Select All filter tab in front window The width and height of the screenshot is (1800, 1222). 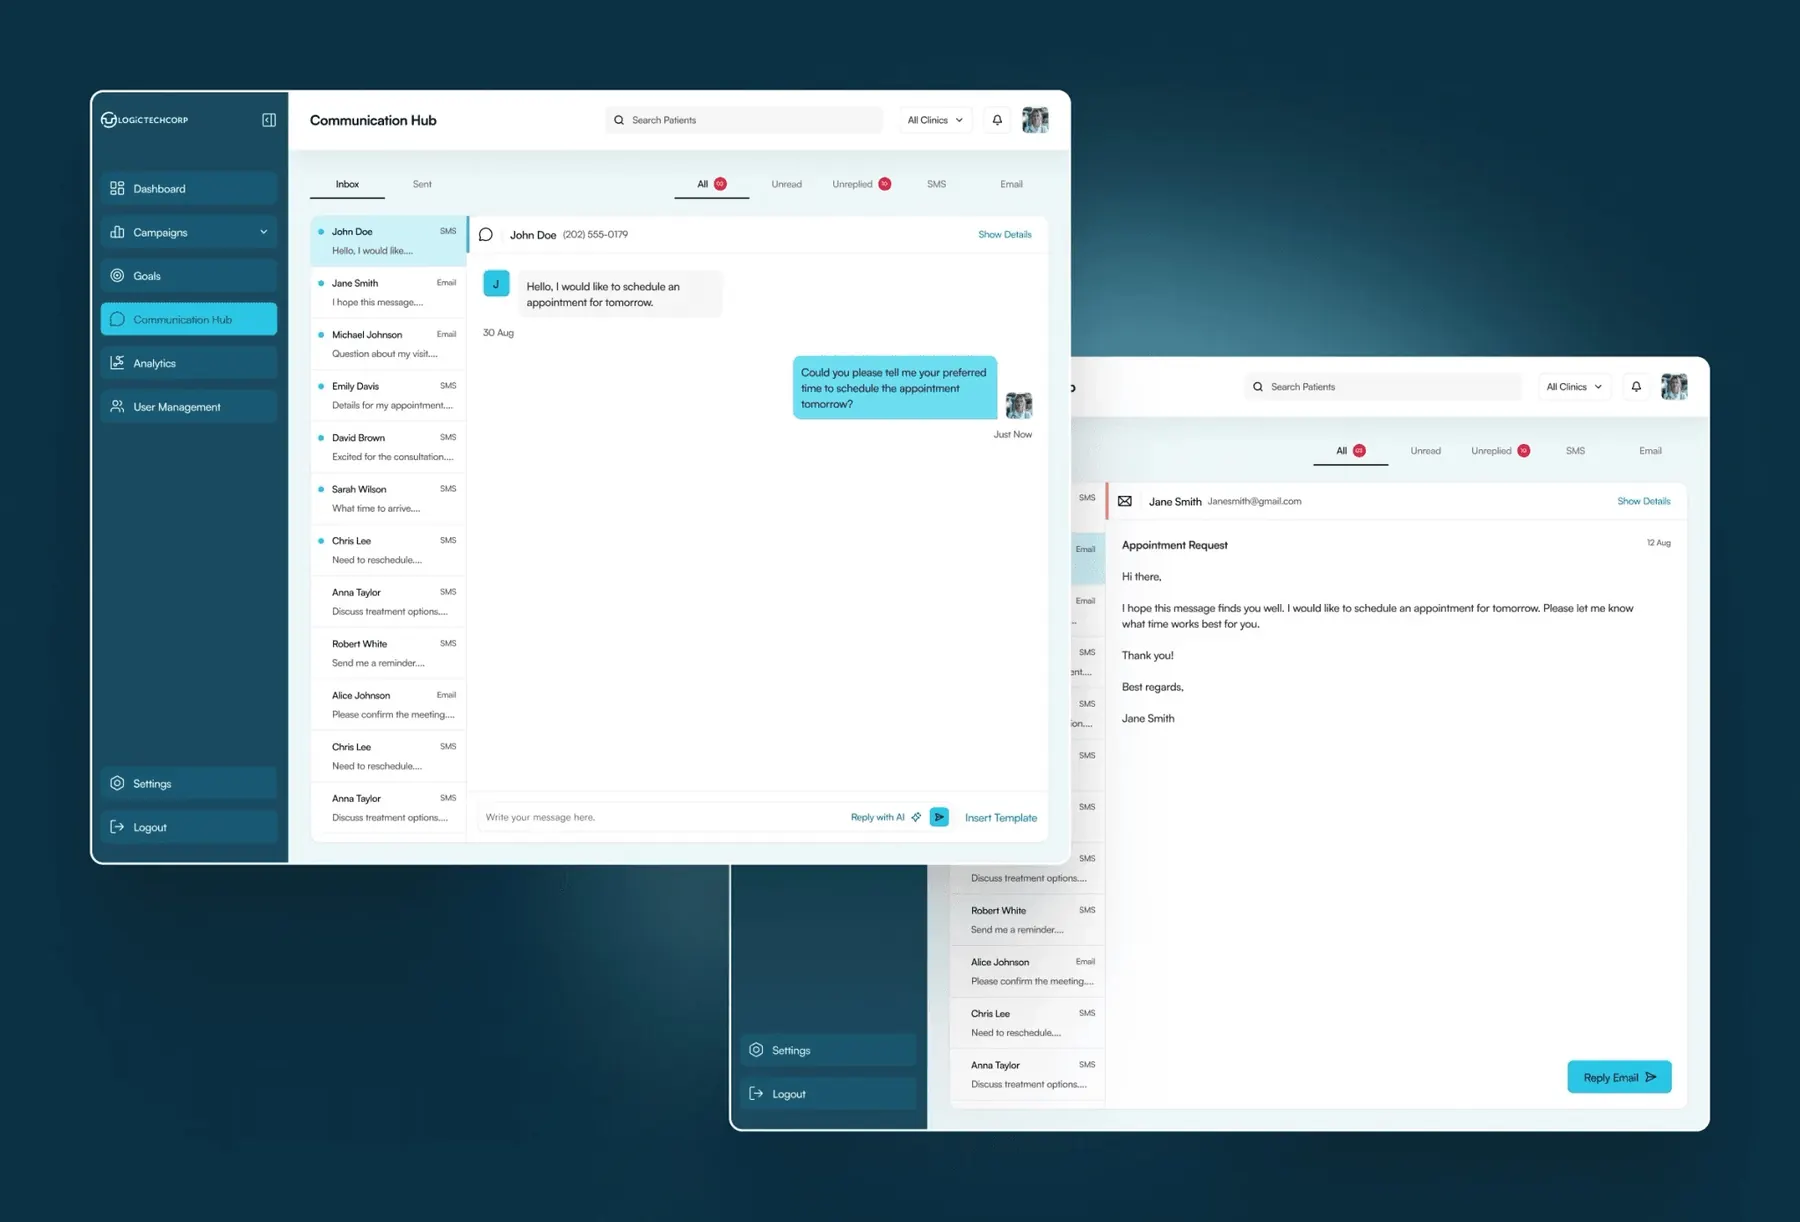coord(711,184)
